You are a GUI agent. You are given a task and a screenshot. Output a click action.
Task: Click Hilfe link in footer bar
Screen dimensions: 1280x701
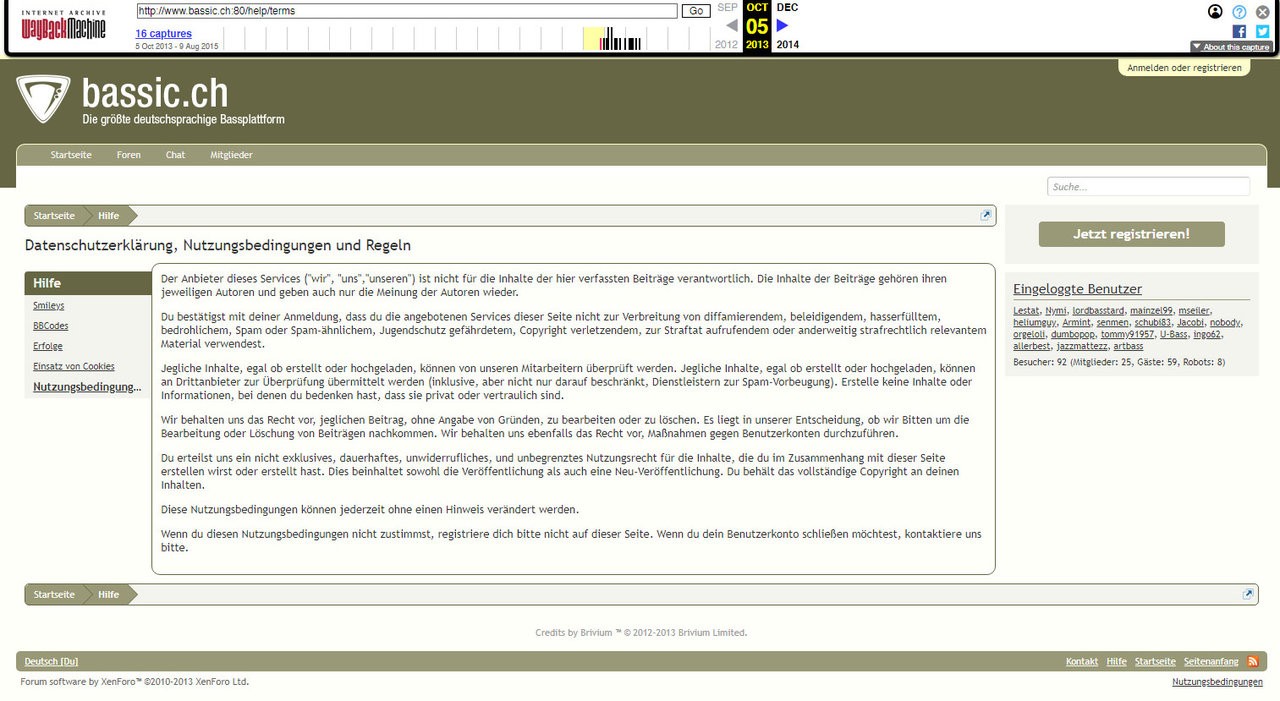coord(1116,661)
